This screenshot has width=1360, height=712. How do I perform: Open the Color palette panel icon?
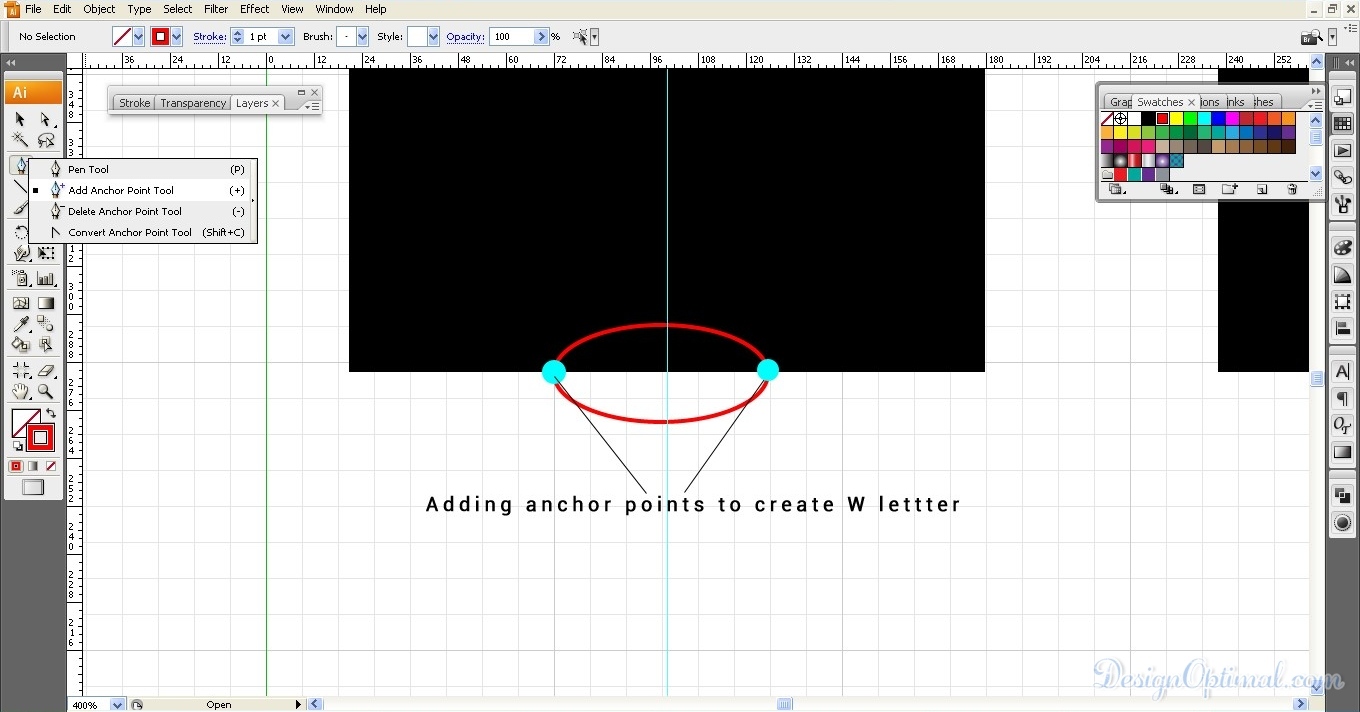pos(1343,248)
